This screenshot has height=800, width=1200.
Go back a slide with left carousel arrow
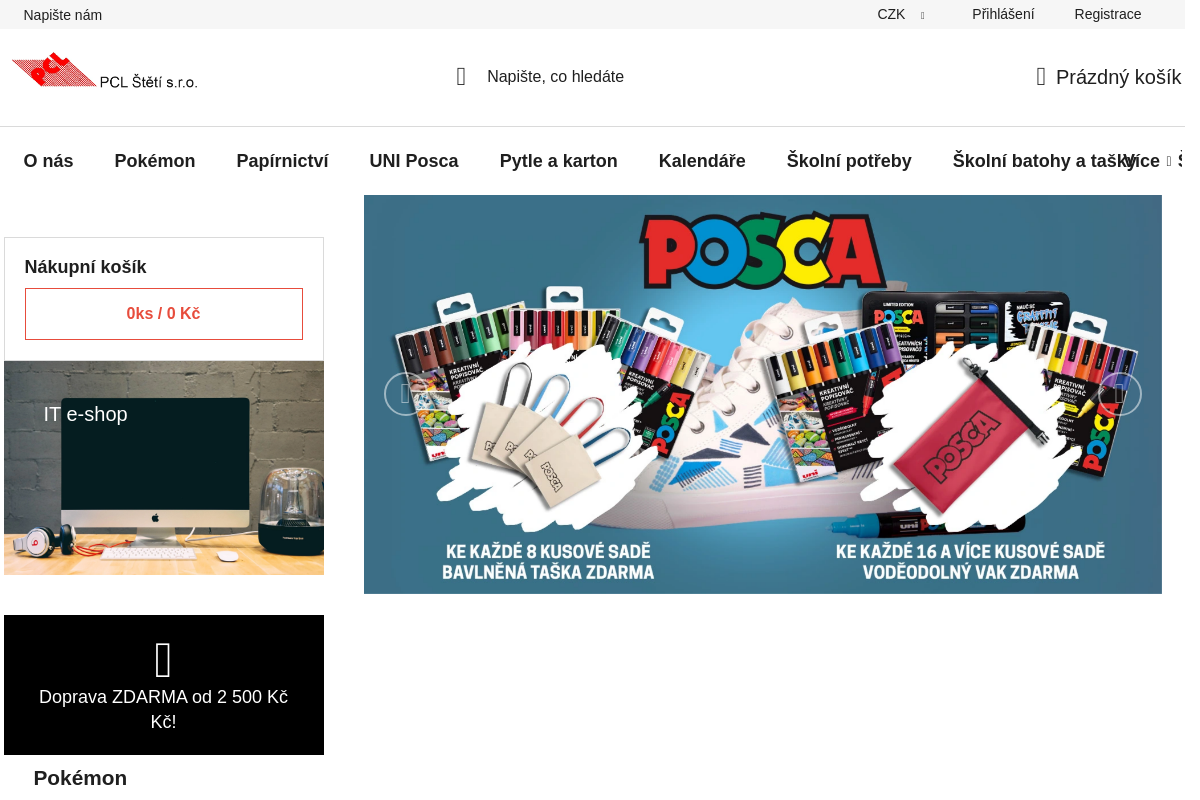(405, 394)
